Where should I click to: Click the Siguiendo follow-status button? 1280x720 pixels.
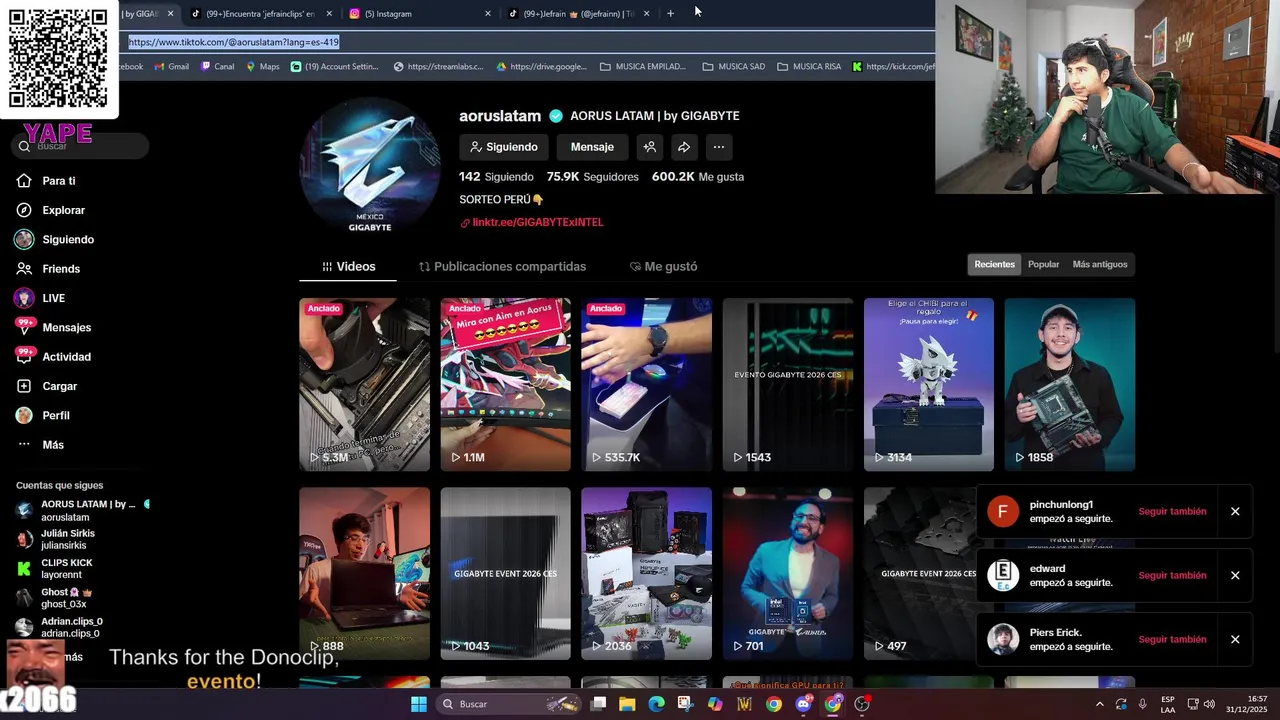(x=504, y=147)
